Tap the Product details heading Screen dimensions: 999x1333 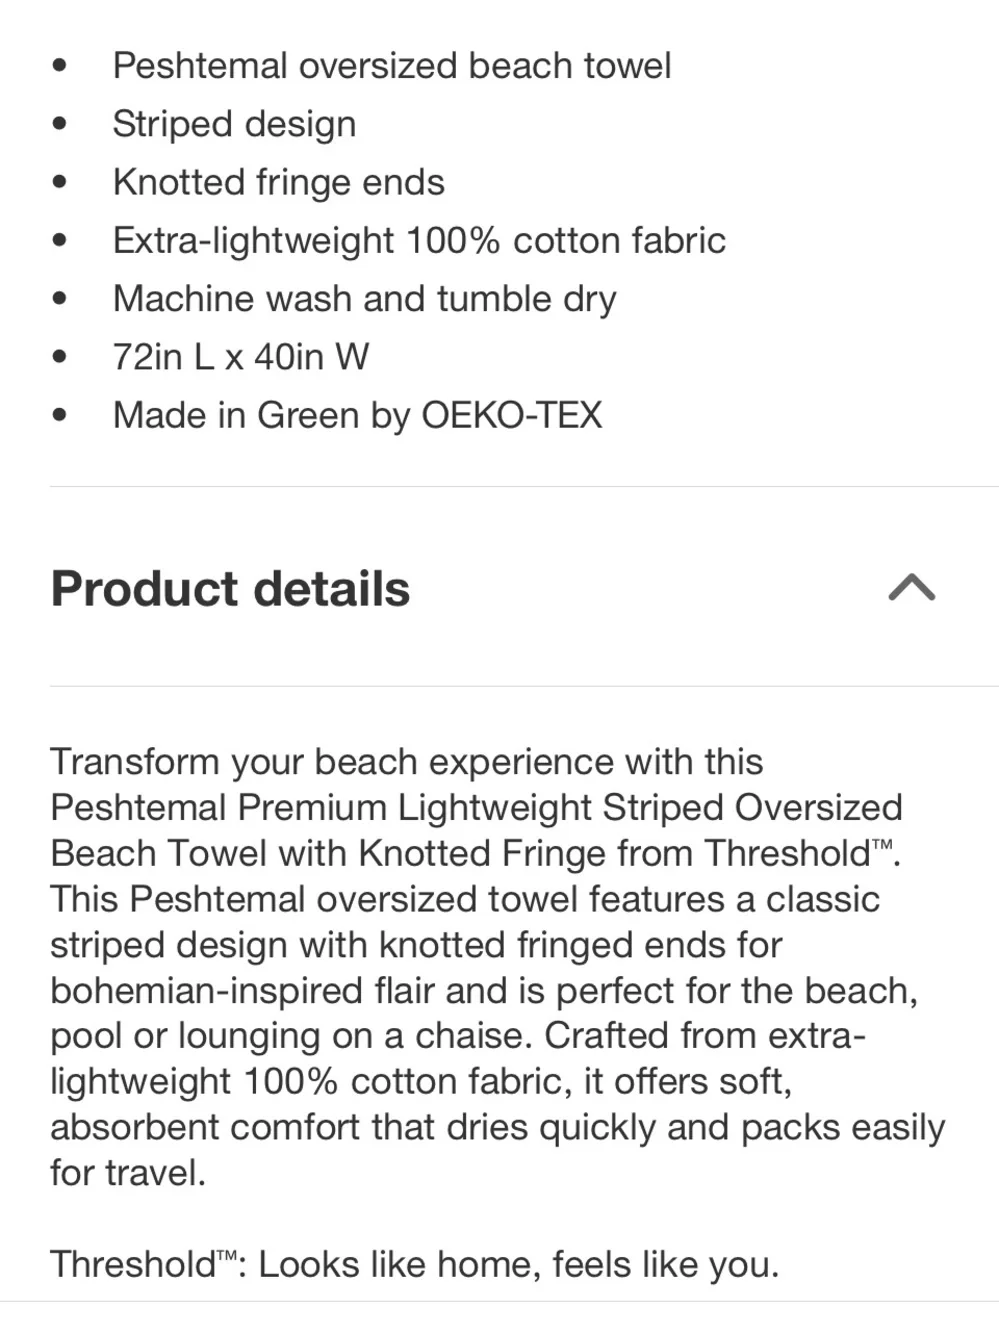230,588
